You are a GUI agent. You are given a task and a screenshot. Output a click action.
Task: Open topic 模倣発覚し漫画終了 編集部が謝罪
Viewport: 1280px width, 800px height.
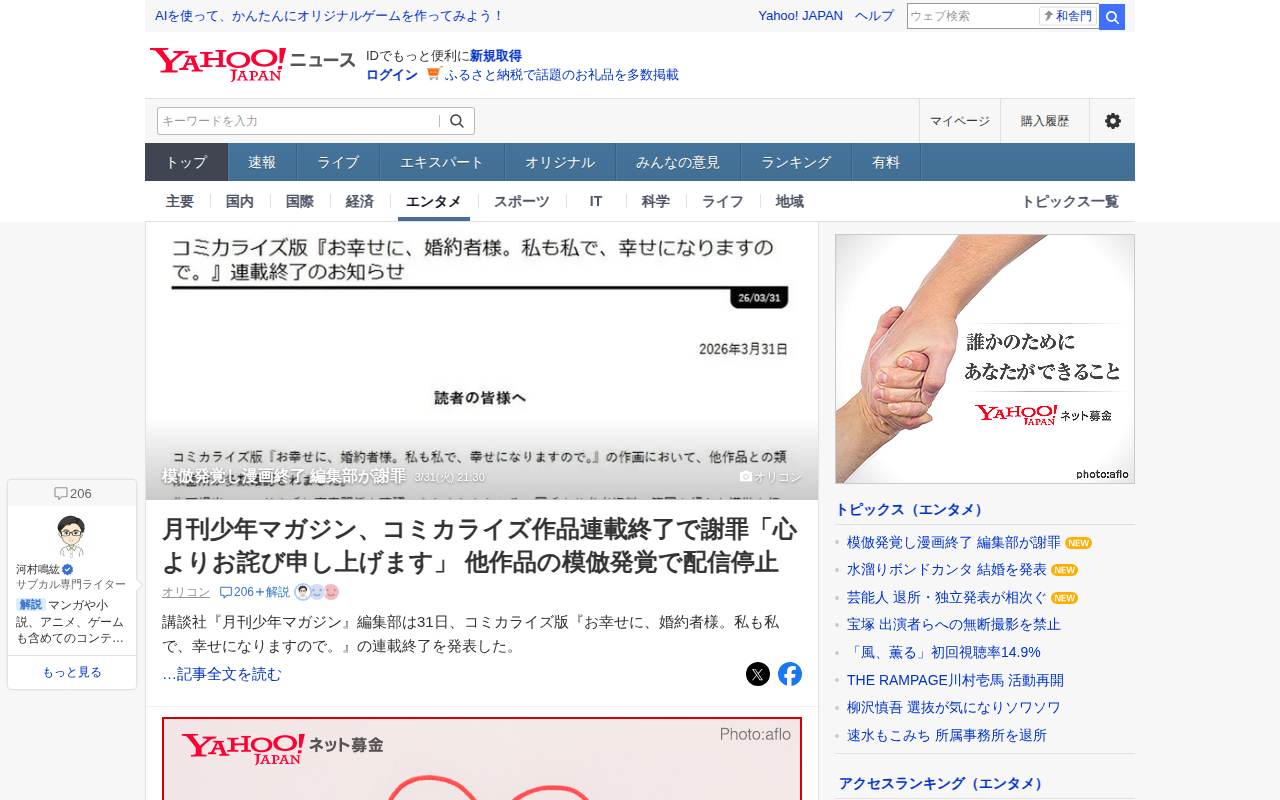click(x=954, y=542)
